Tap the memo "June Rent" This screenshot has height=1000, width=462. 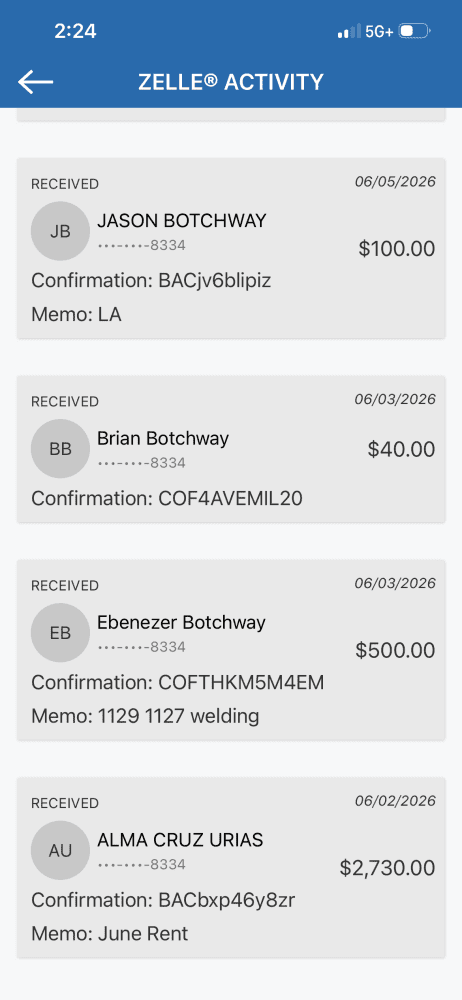(x=143, y=934)
